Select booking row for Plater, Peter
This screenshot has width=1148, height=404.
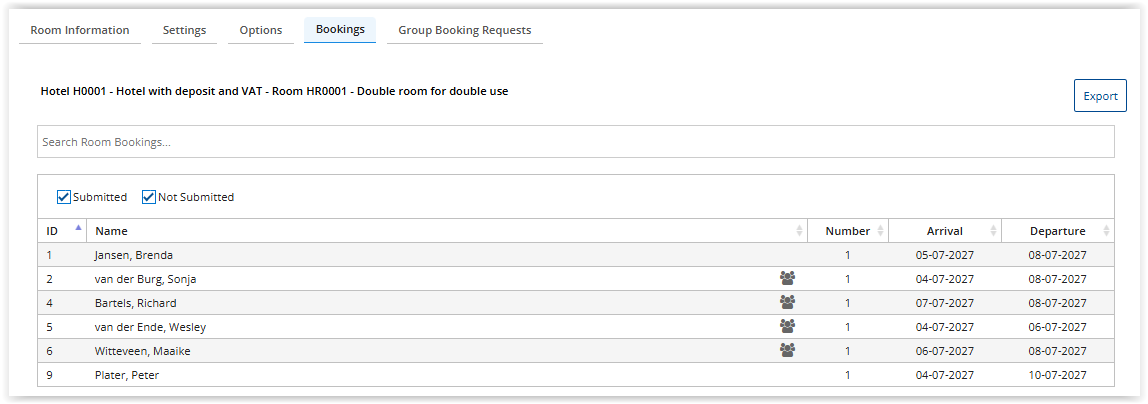(575, 375)
